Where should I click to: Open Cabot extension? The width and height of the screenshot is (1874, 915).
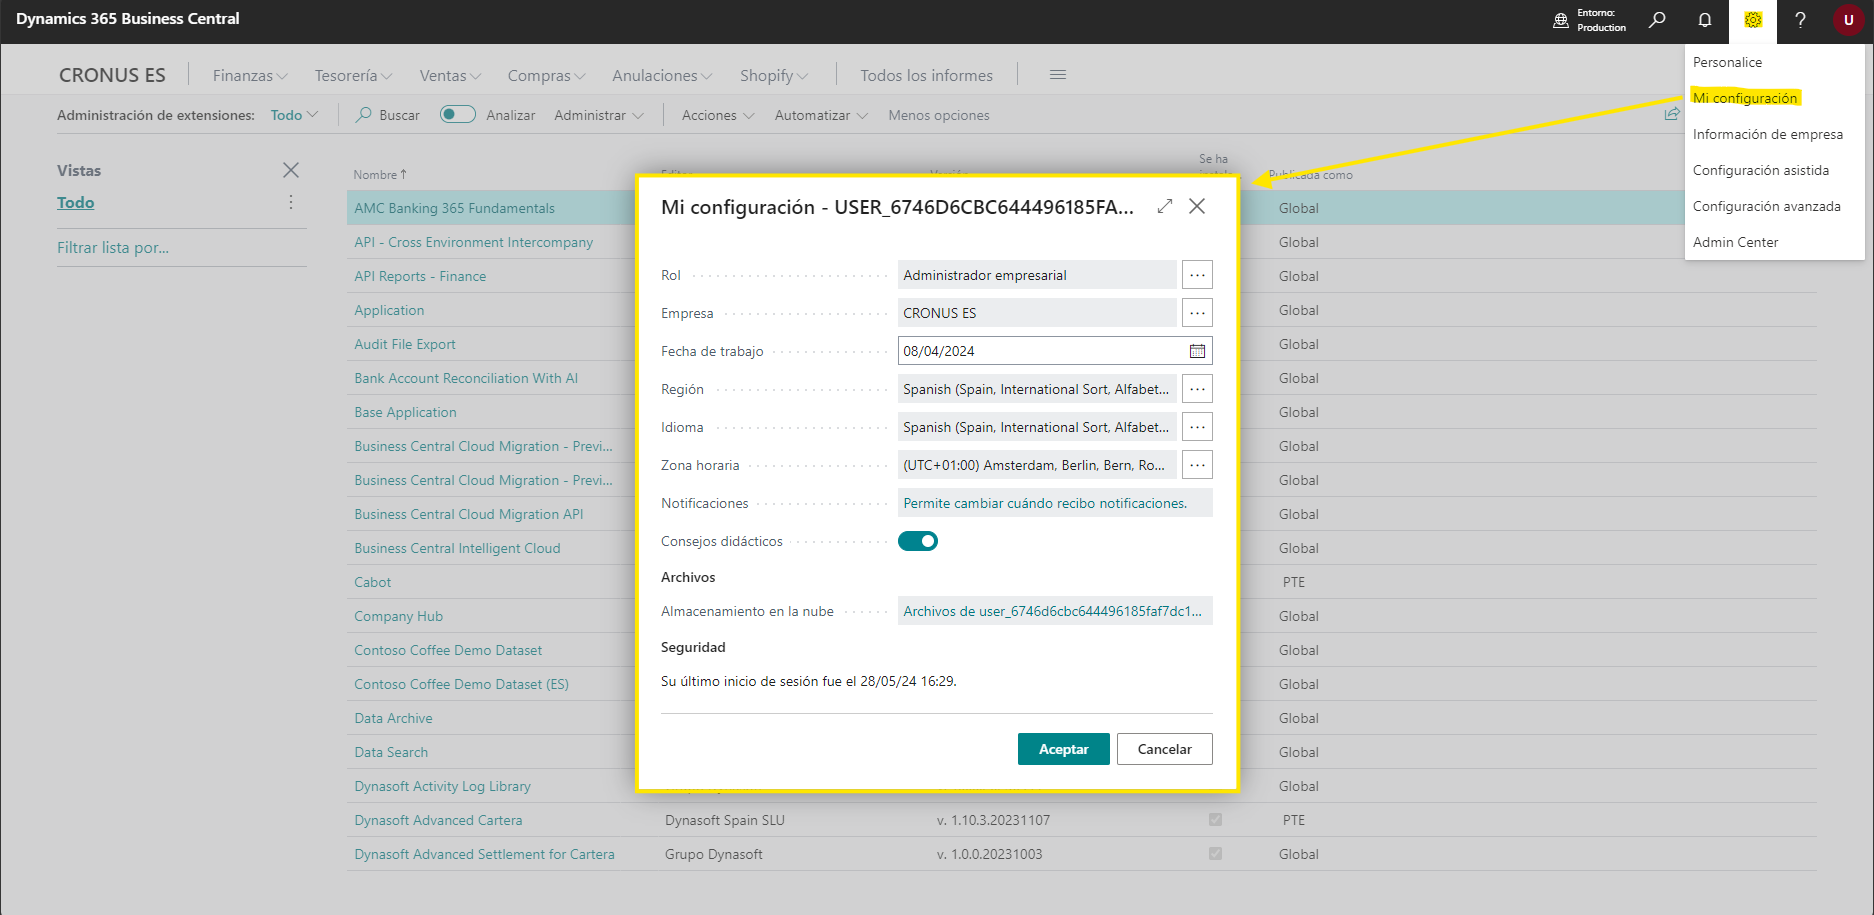372,582
